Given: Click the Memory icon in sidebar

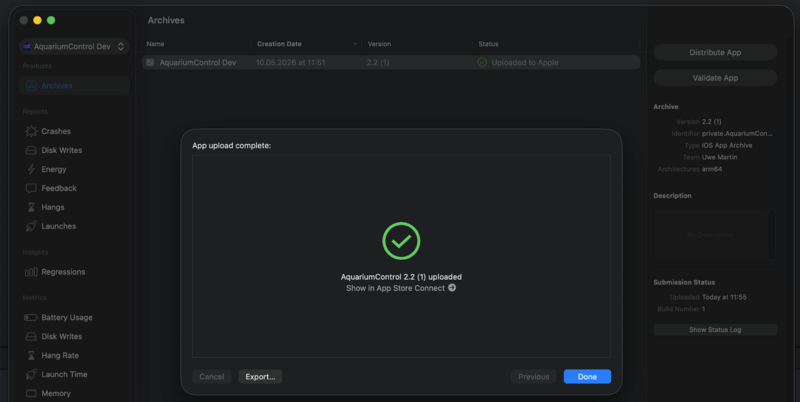Looking at the screenshot, I should [31, 393].
